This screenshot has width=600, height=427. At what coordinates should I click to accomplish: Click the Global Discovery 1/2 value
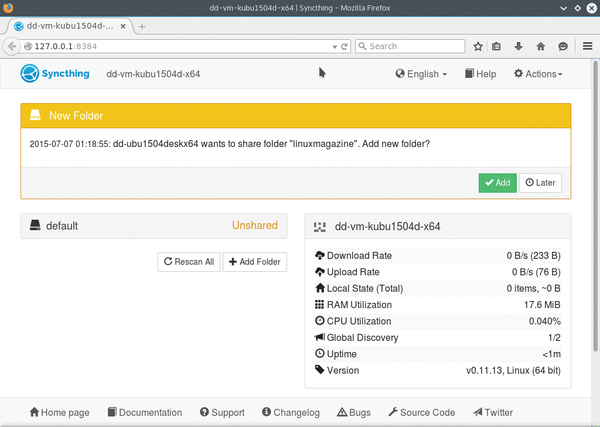[x=554, y=337]
